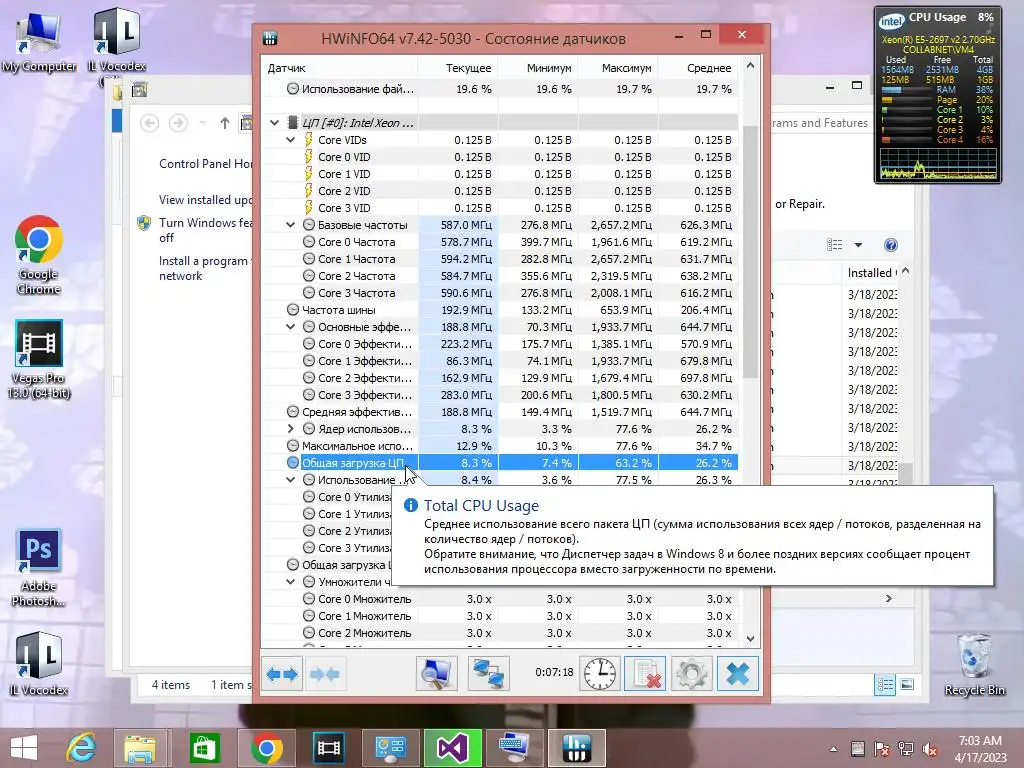The height and width of the screenshot is (768, 1024).
Task: Click the blue X close sensors button
Action: pyautogui.click(x=738, y=673)
